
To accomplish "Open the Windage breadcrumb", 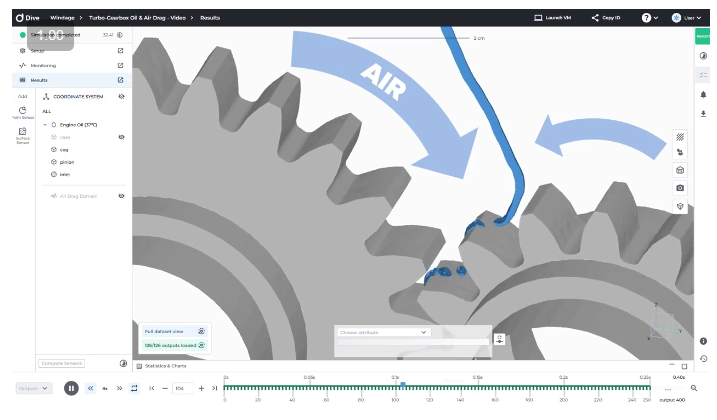I will coord(62,18).
